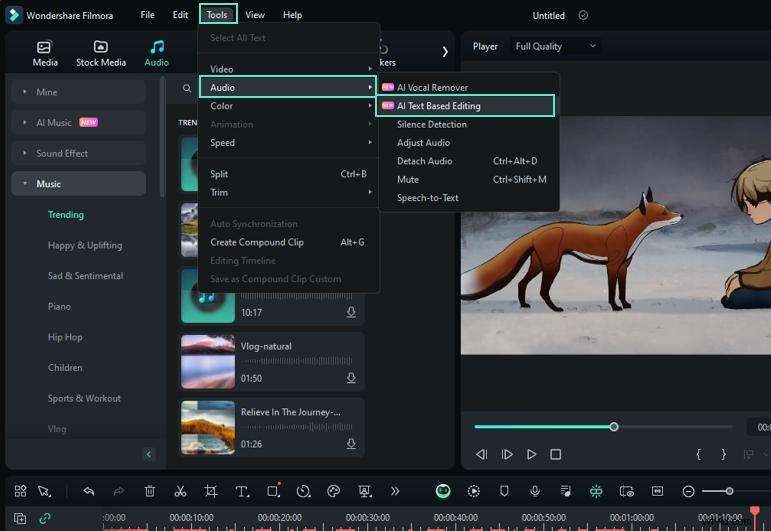
Task: Open the color palette tool in timeline toolbar
Action: [x=334, y=491]
